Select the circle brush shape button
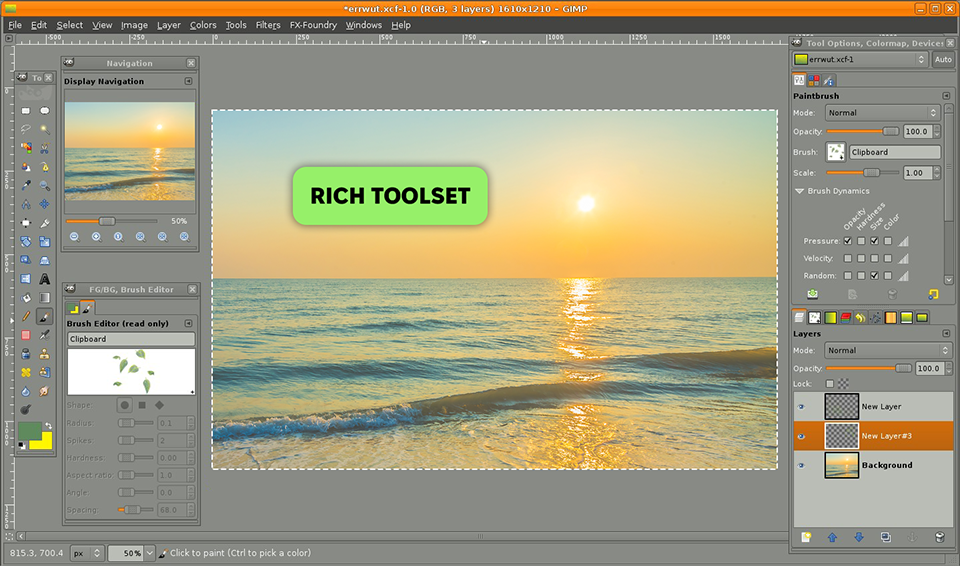960x566 pixels. [125, 406]
